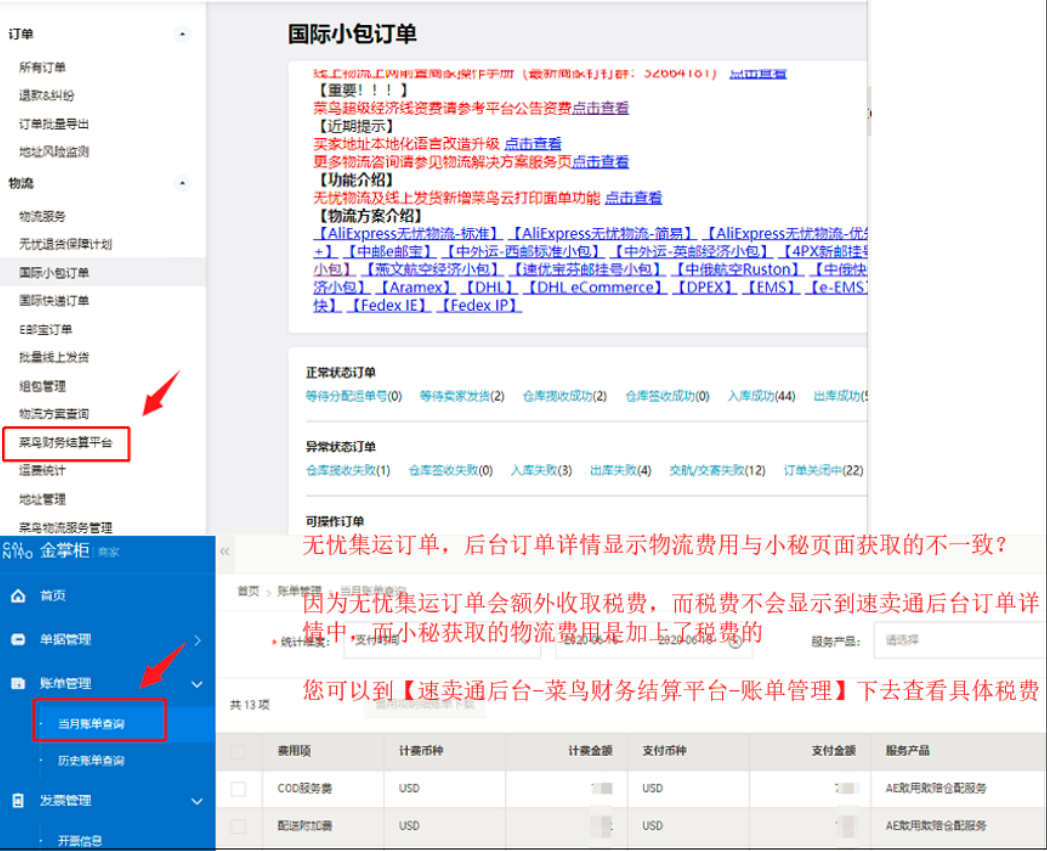The width and height of the screenshot is (1047, 851).
Task: Open 退款&纠纷 menu item
Action: [47, 96]
